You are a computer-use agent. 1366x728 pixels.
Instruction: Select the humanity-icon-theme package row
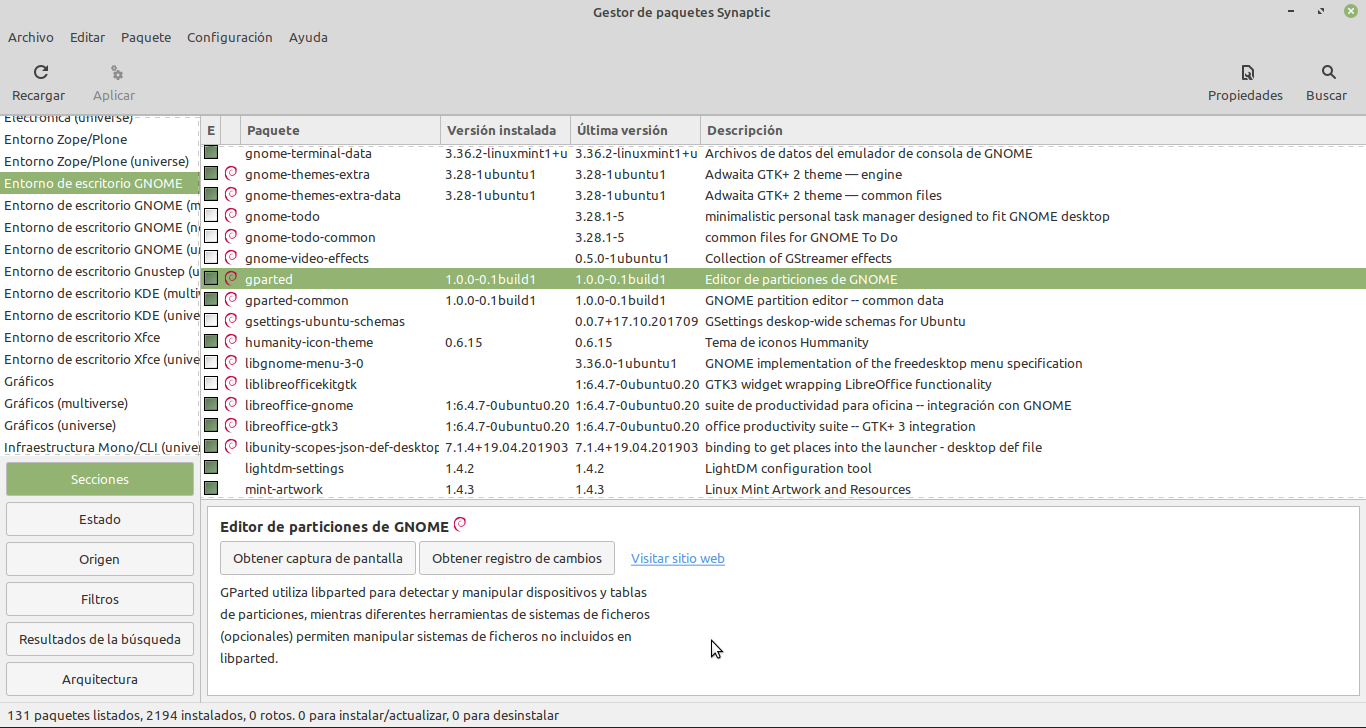(x=781, y=342)
